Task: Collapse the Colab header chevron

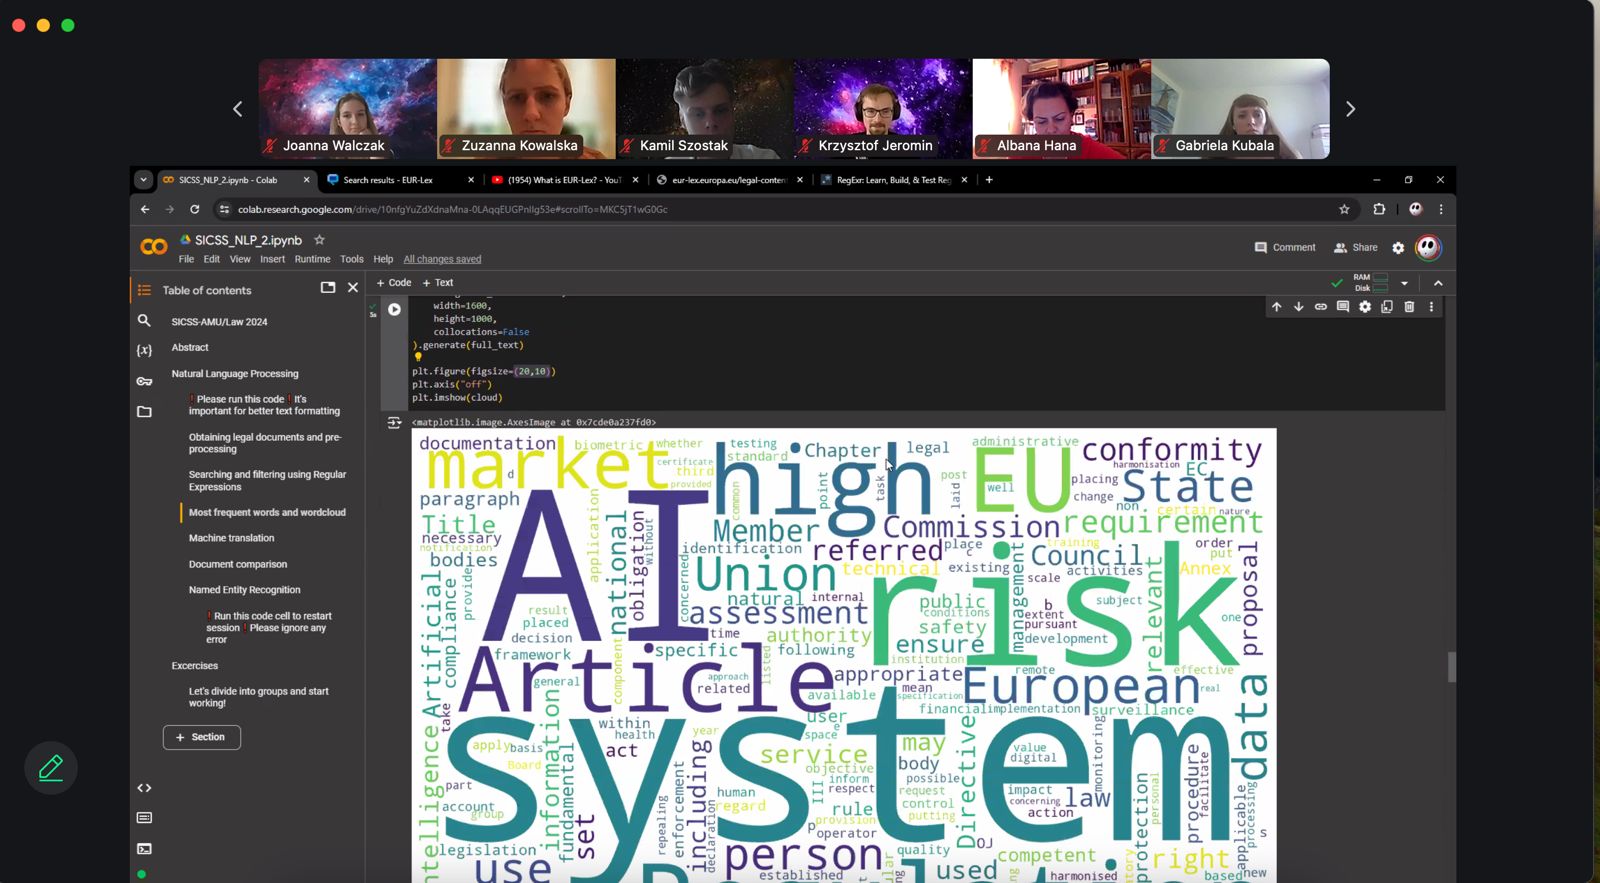Action: coord(1438,283)
